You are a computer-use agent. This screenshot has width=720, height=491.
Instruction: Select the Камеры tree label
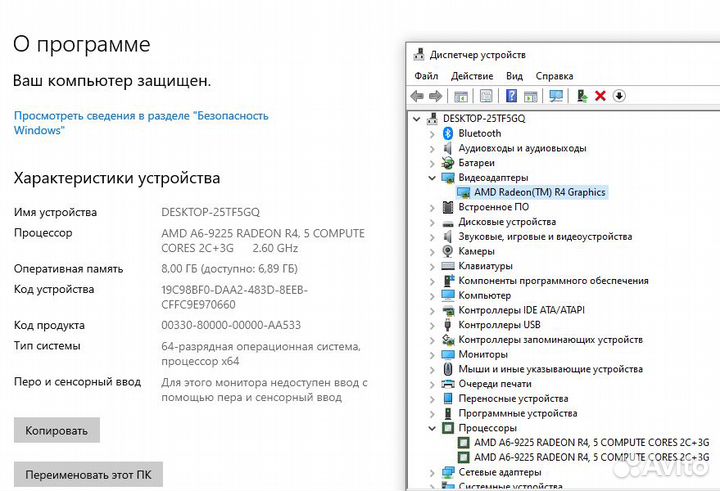coord(476,251)
